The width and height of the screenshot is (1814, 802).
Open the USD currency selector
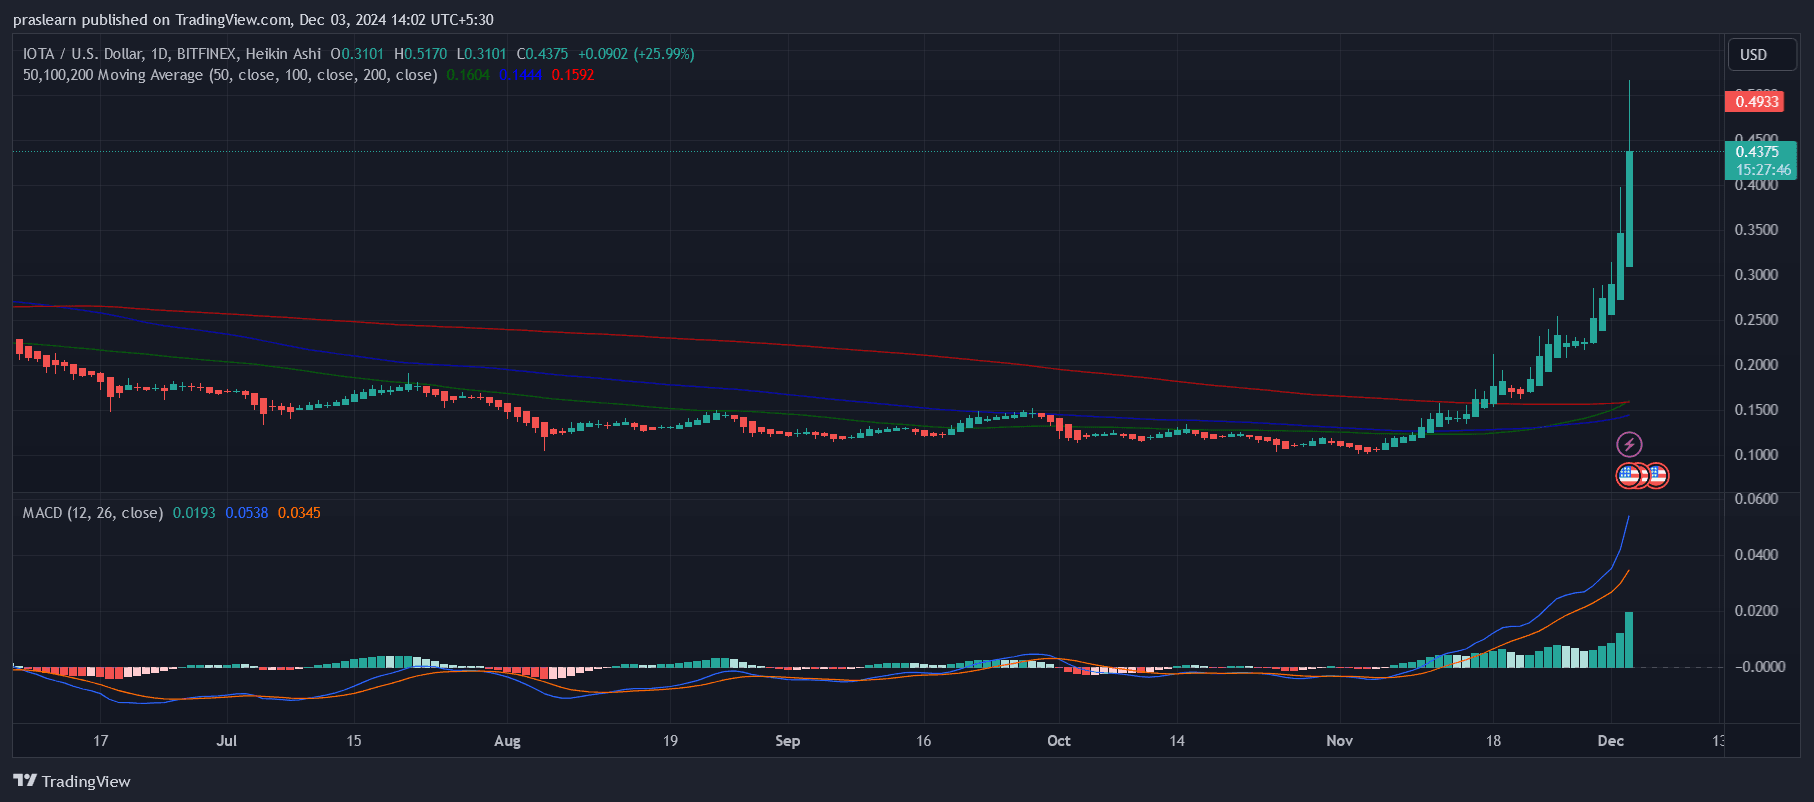point(1762,55)
